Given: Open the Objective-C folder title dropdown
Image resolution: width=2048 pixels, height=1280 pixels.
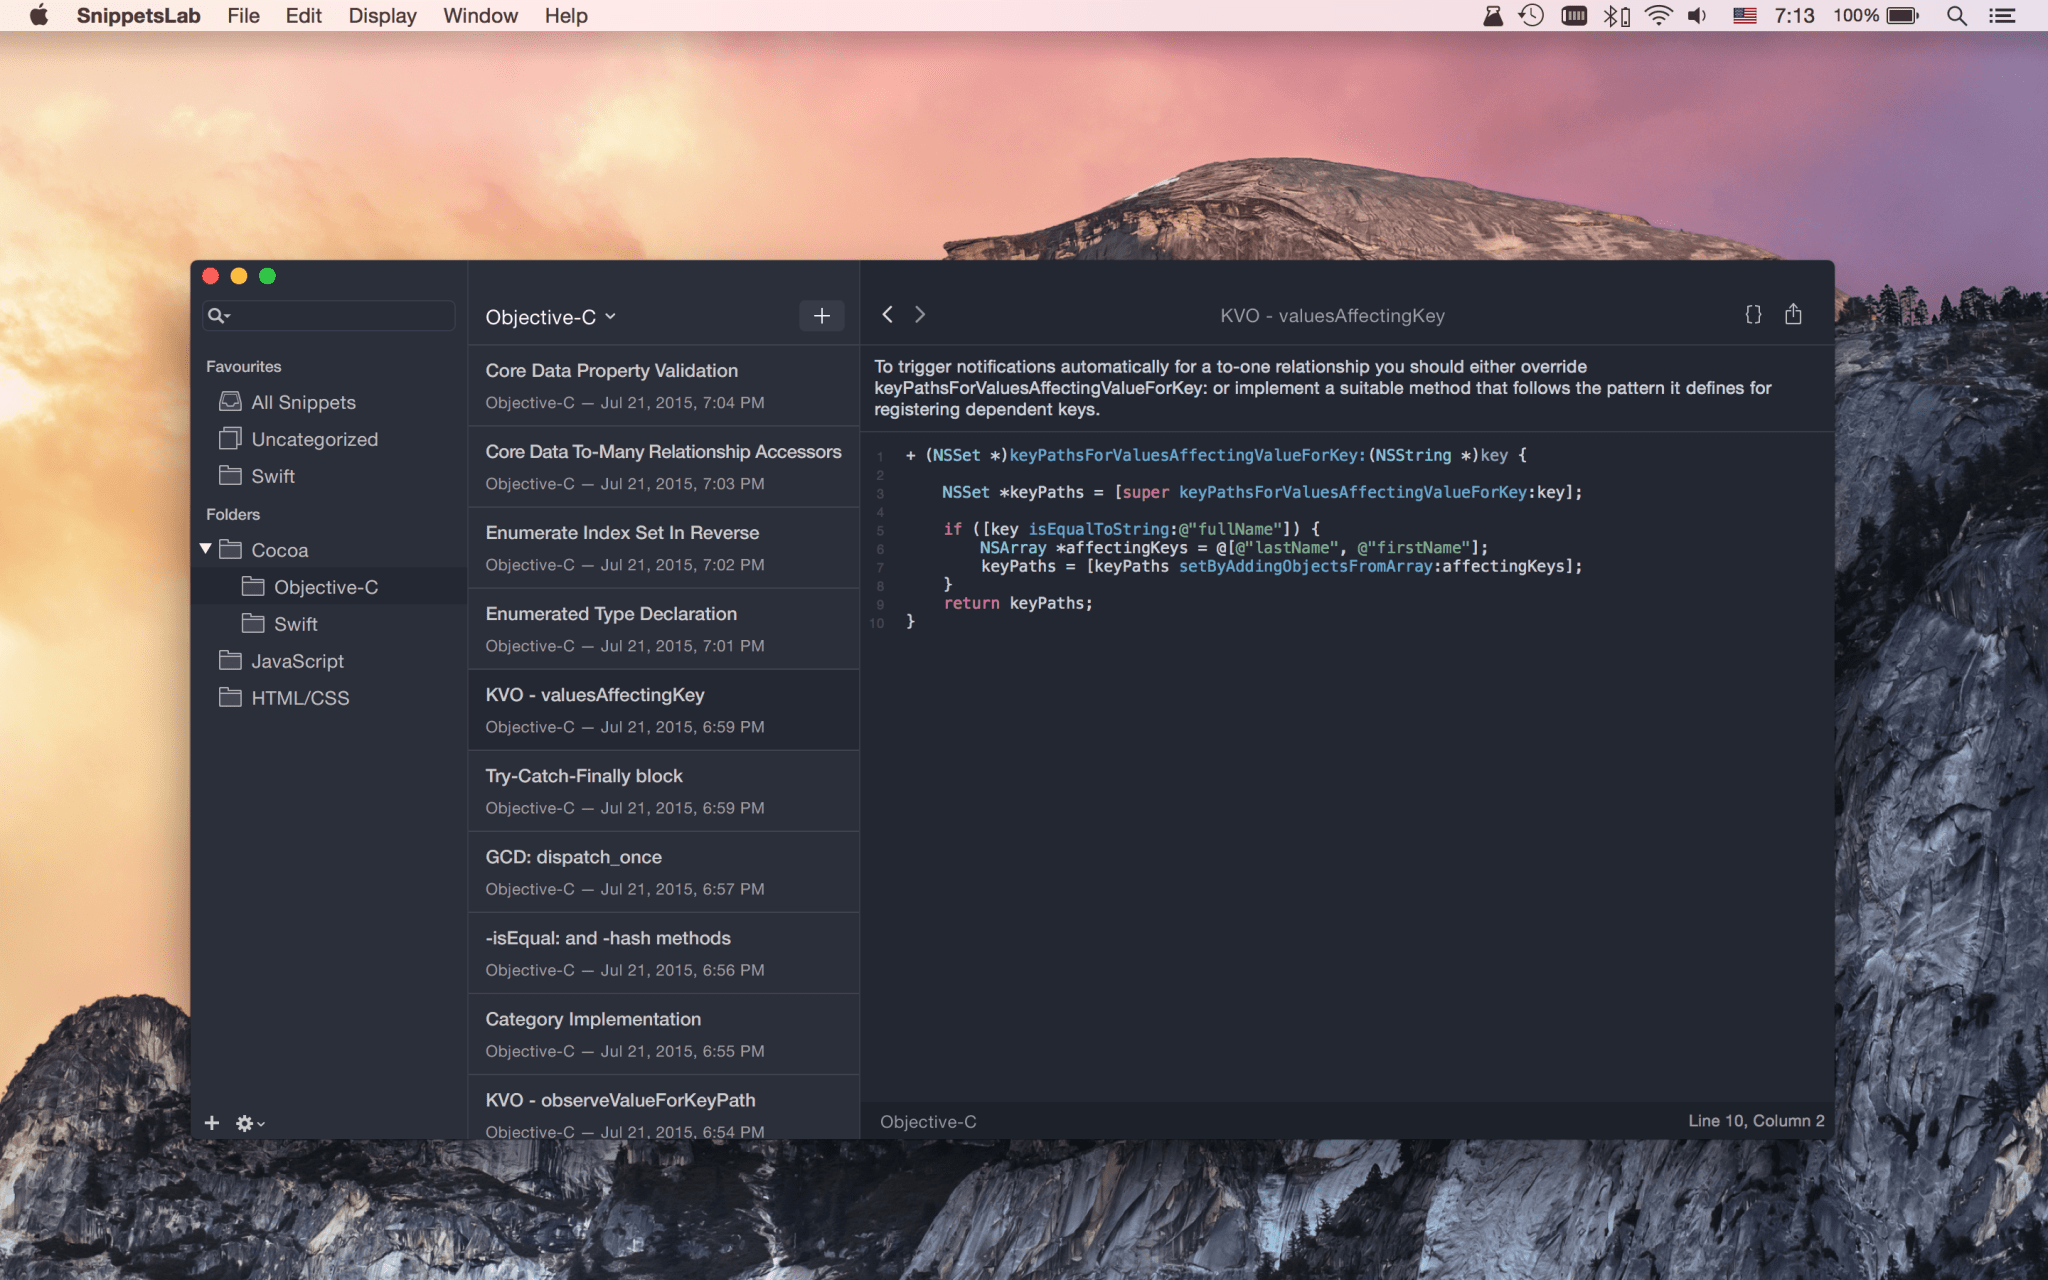Looking at the screenshot, I should pos(550,317).
